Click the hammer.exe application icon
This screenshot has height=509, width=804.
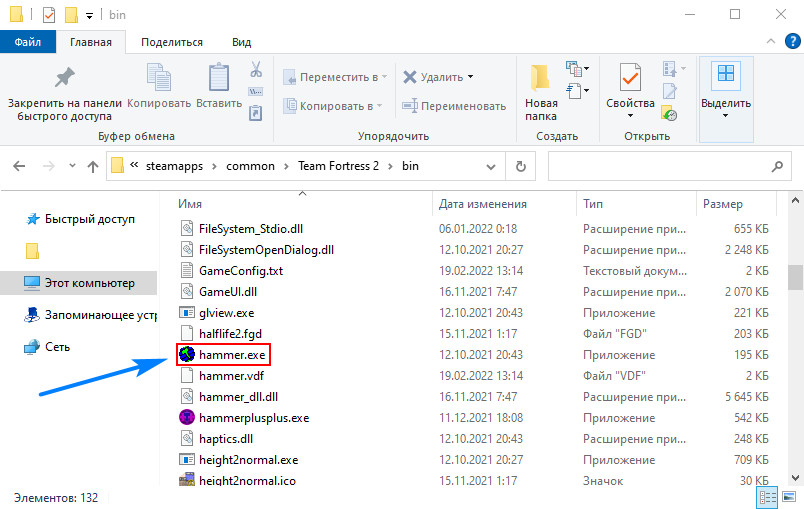pos(187,354)
